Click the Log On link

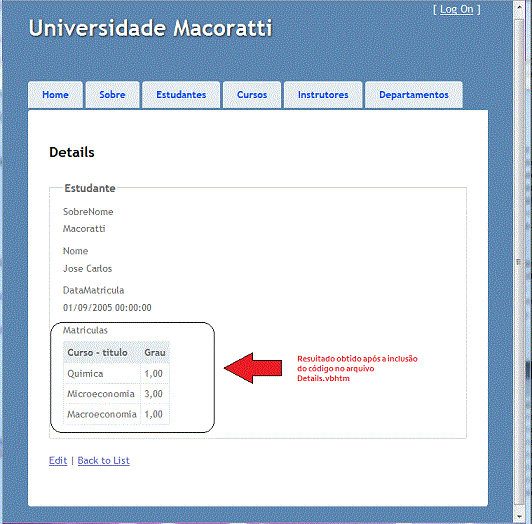click(x=456, y=10)
